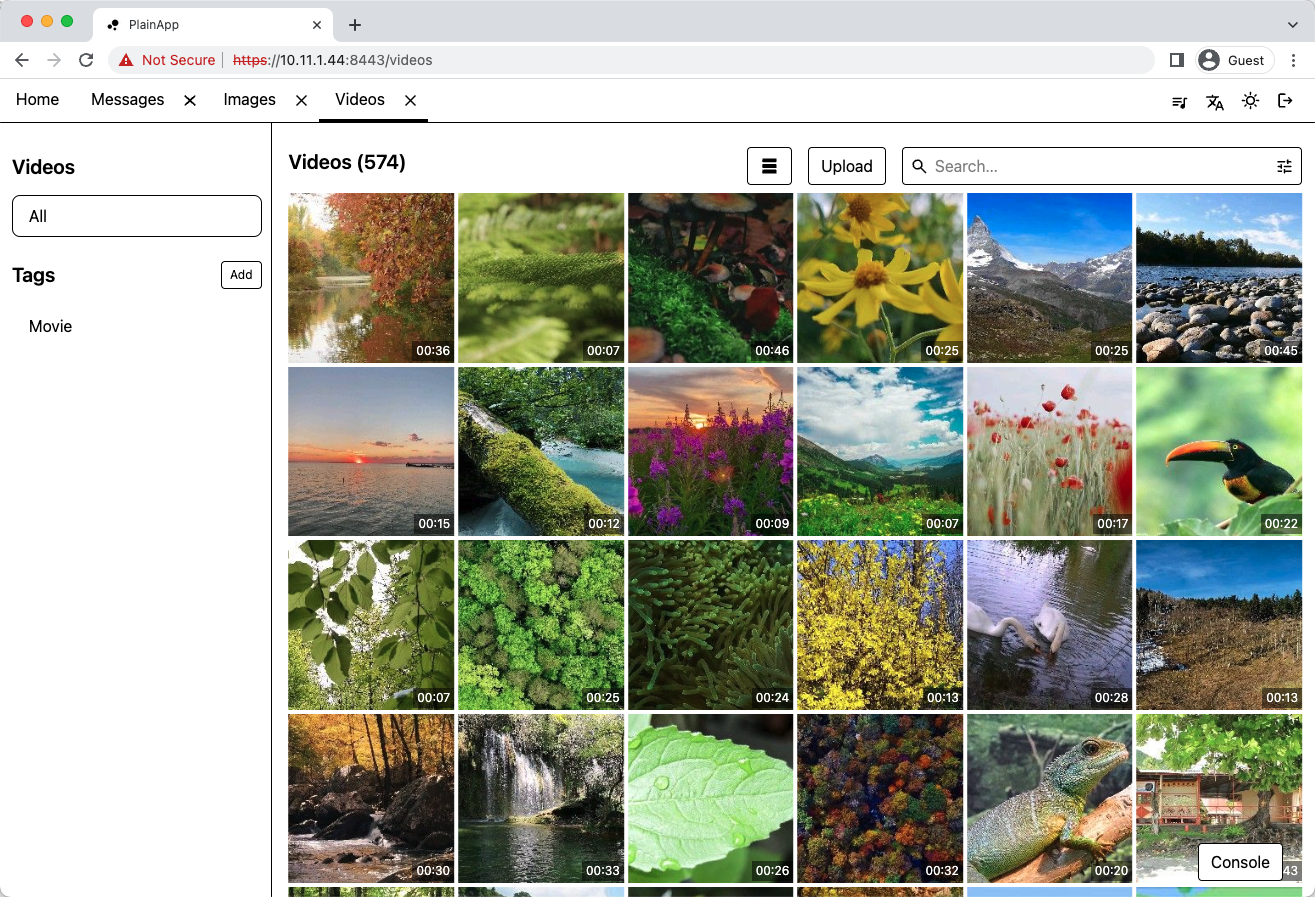Open the Console button

coord(1240,862)
